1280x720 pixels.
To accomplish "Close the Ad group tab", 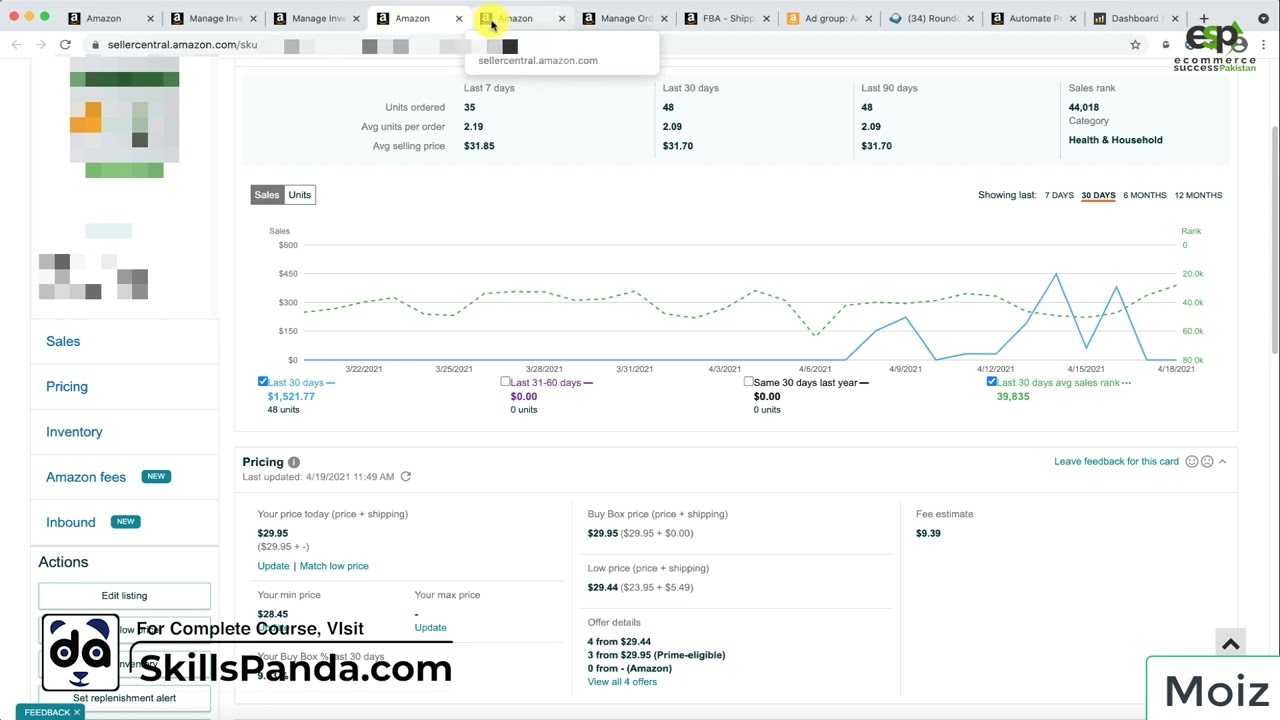I will point(868,18).
